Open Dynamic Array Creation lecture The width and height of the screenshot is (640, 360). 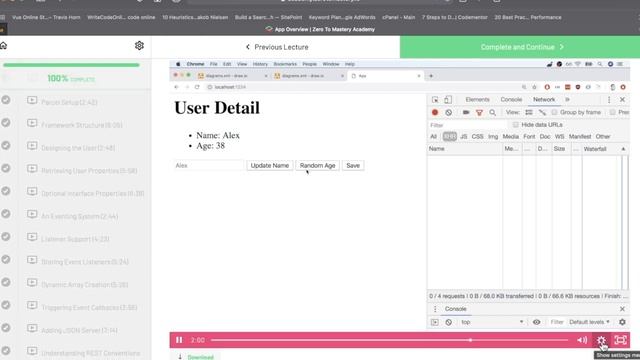[84, 284]
